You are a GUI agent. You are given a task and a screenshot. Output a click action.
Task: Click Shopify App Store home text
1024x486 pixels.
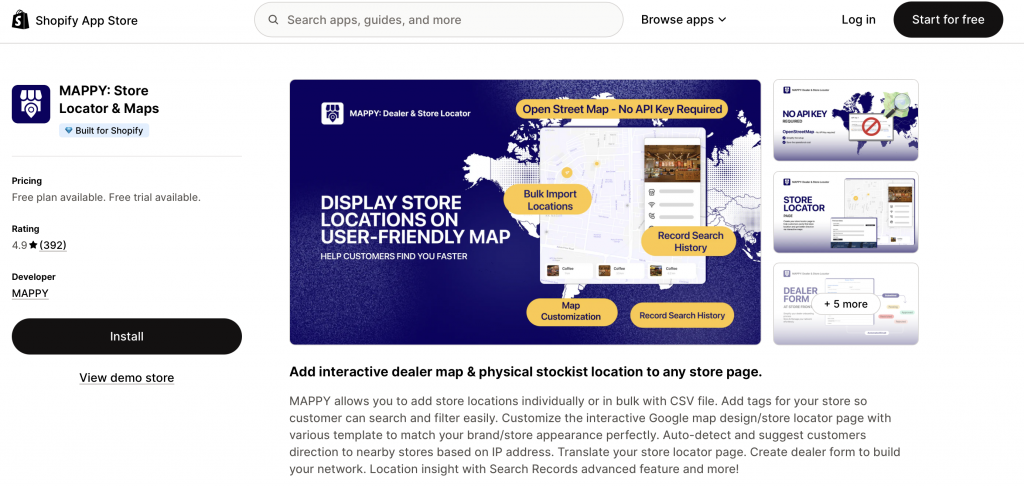point(86,20)
